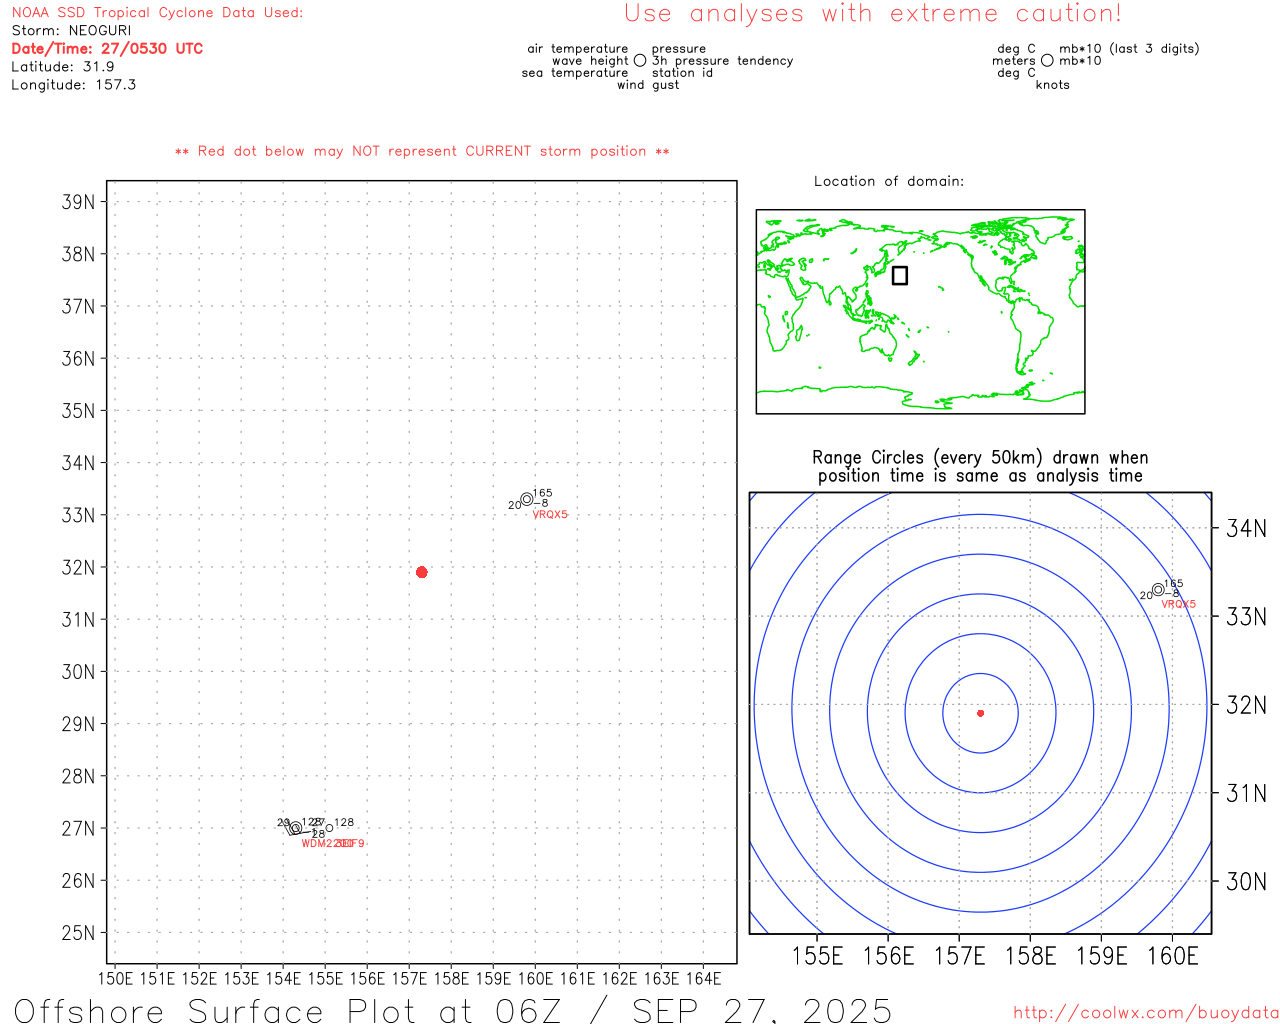Click the 'Latitude: 31.9' text

(63, 67)
